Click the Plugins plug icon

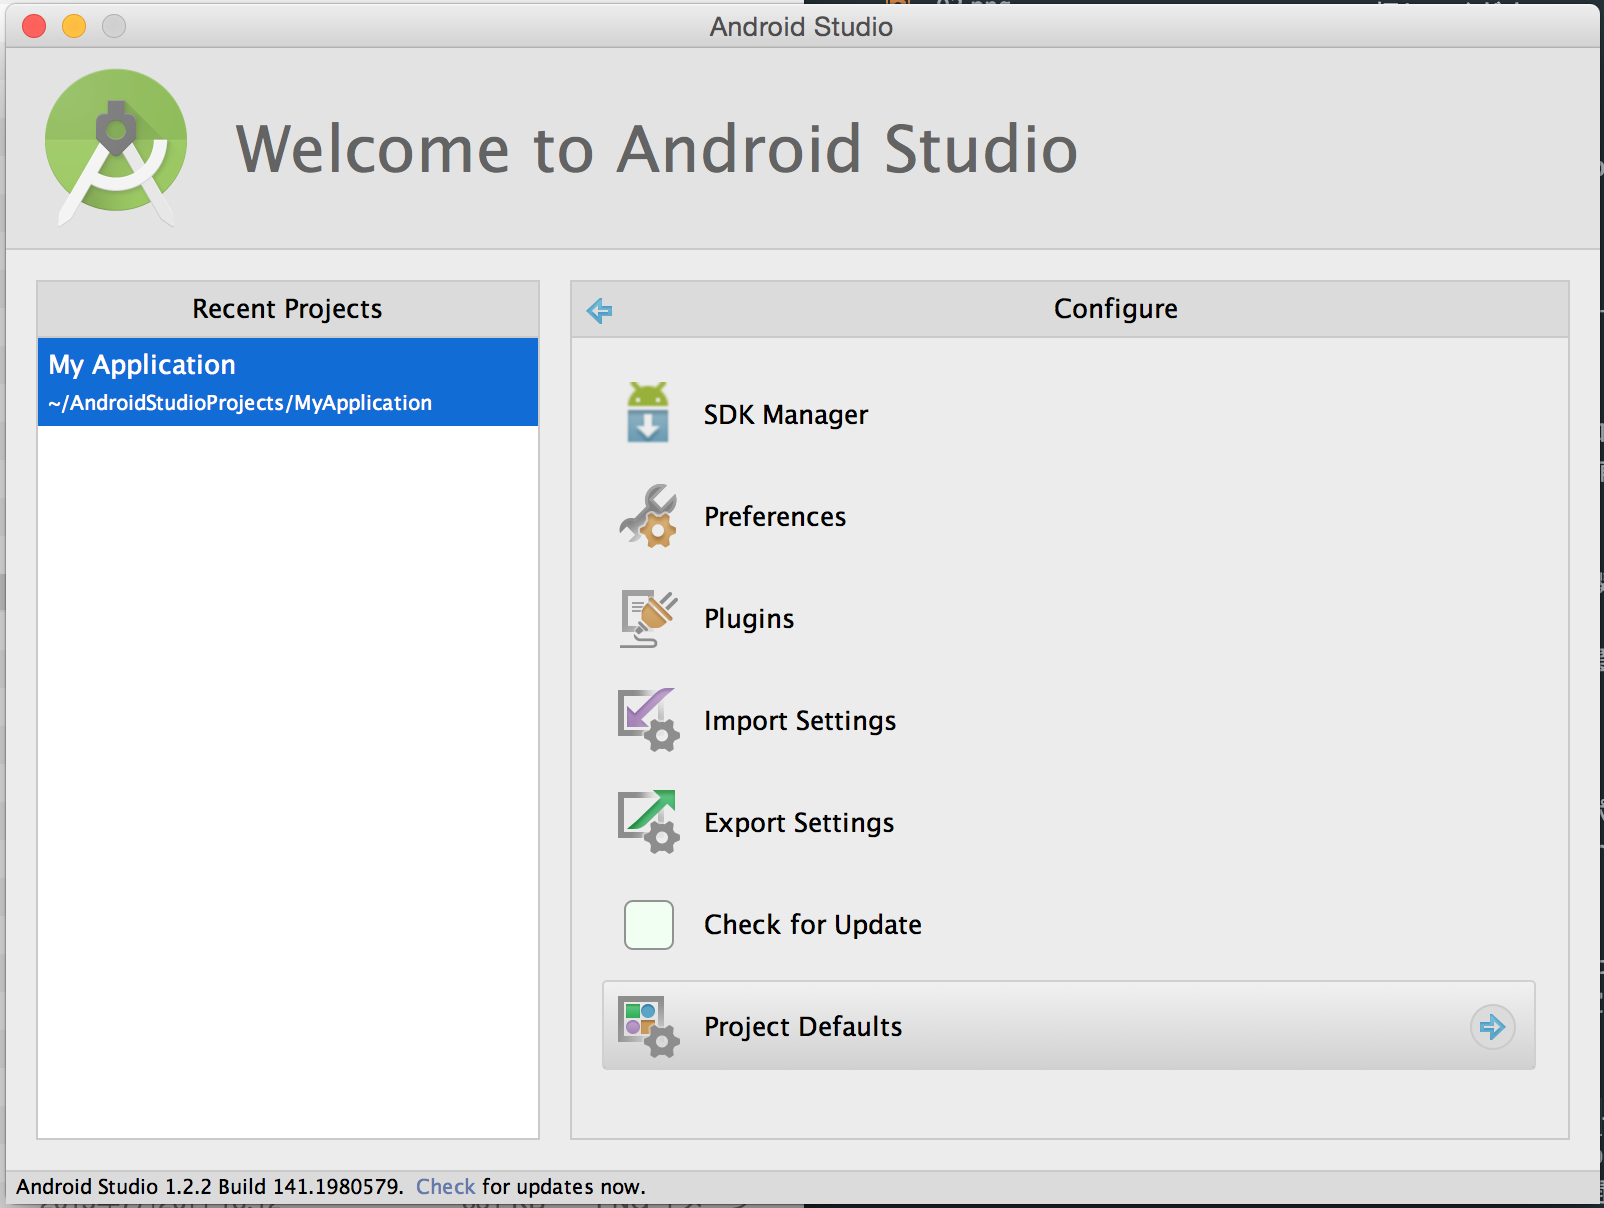[648, 618]
